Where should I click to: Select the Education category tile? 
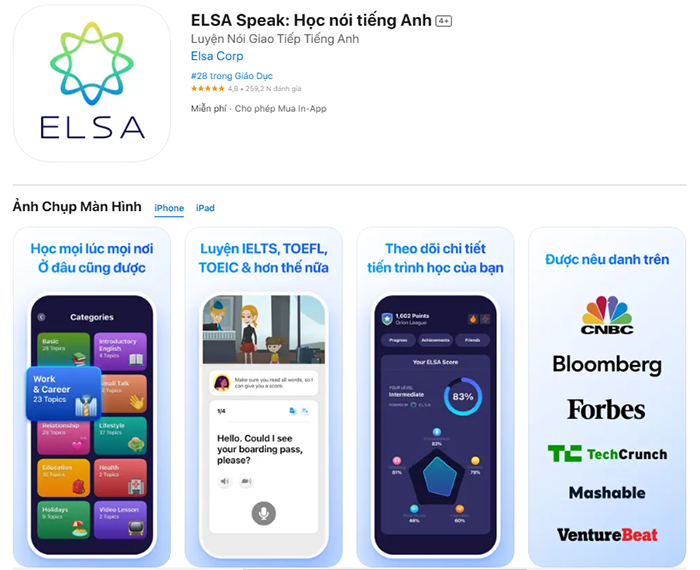pos(63,478)
